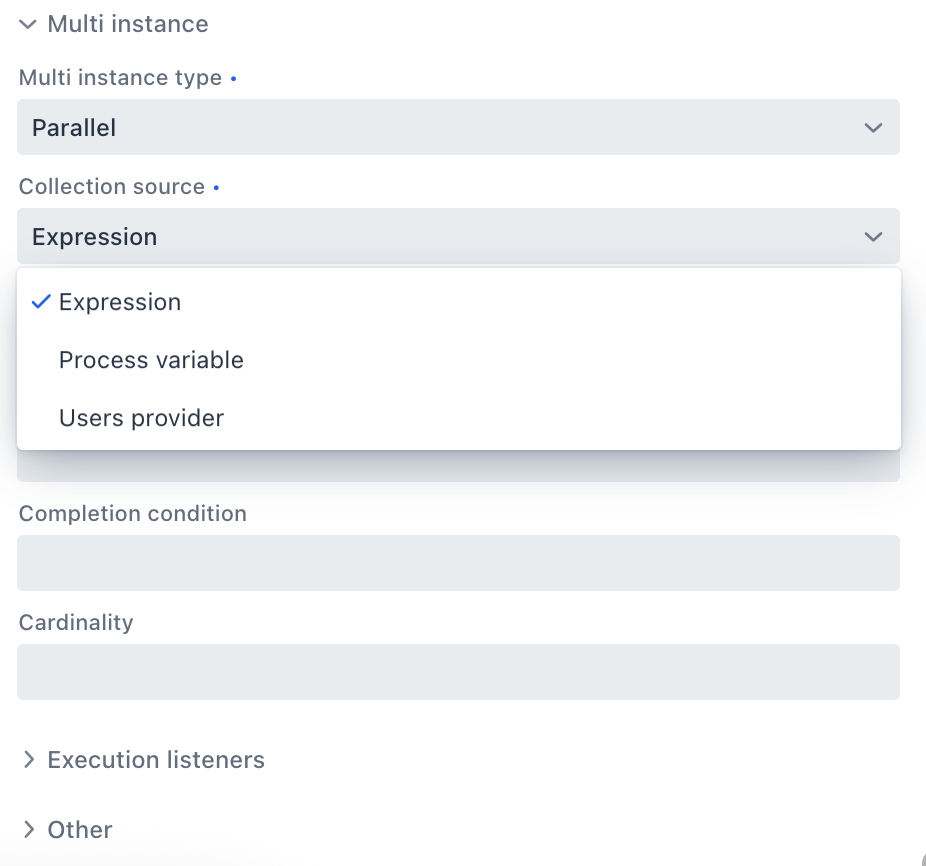
Task: Choose Expression in the open dropdown list
Action: [x=120, y=301]
